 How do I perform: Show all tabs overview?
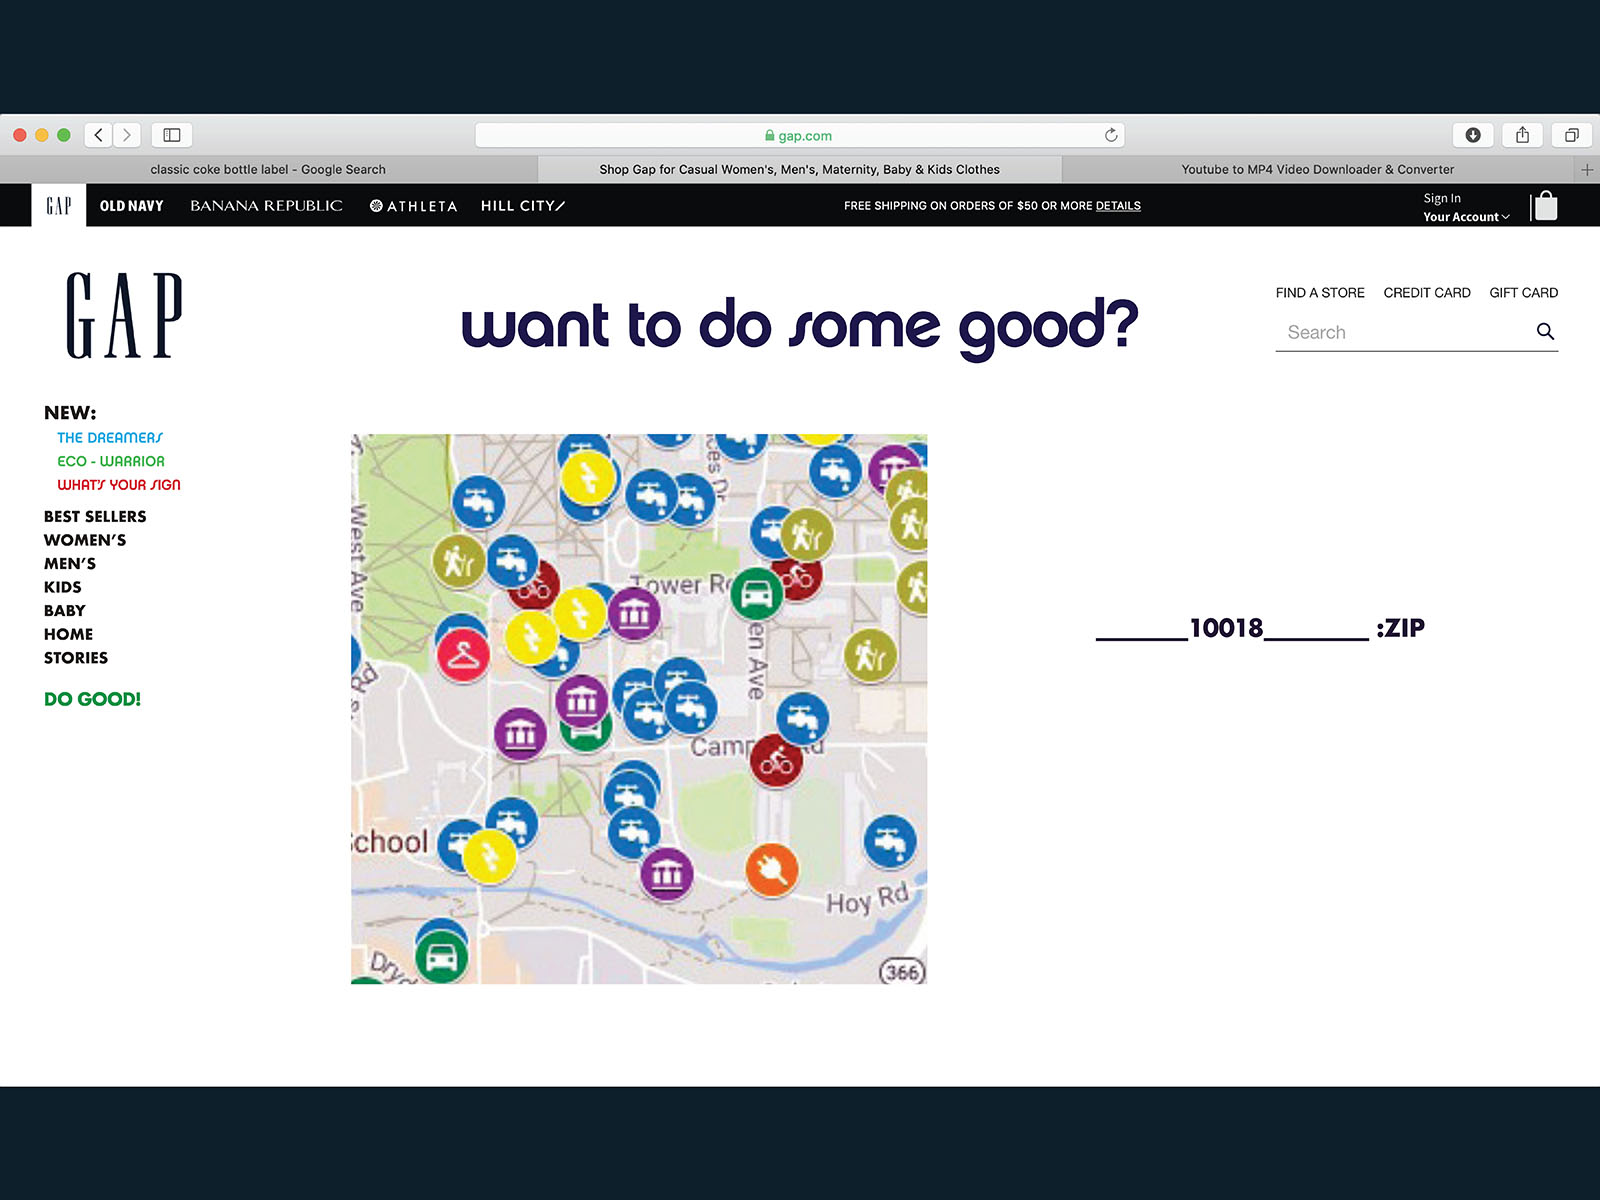1571,135
